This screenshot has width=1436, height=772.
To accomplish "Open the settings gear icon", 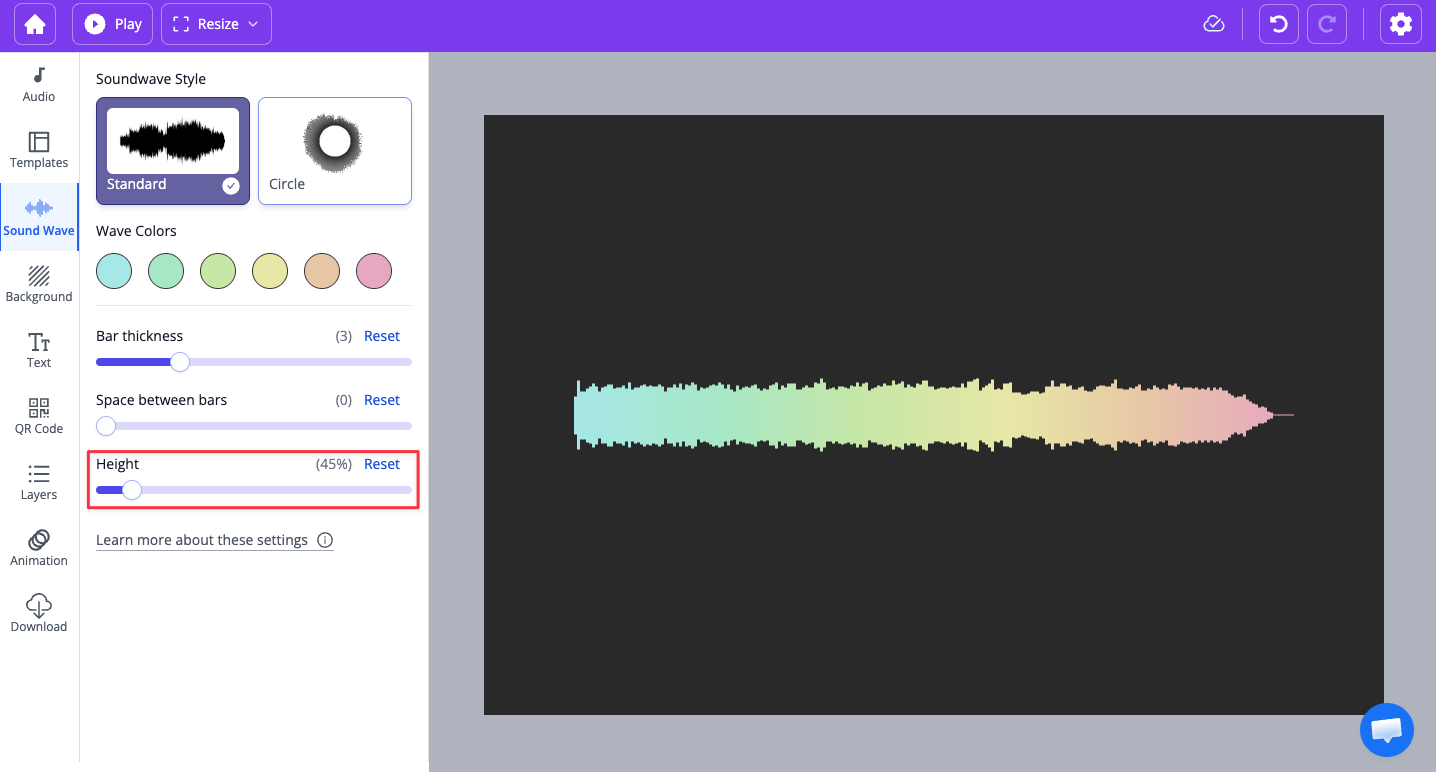I will 1401,24.
